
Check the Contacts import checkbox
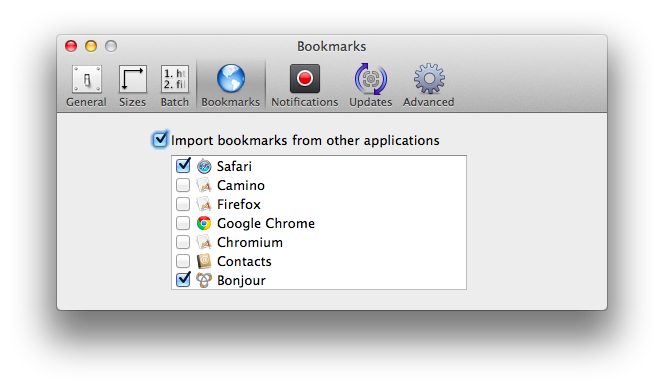183,261
